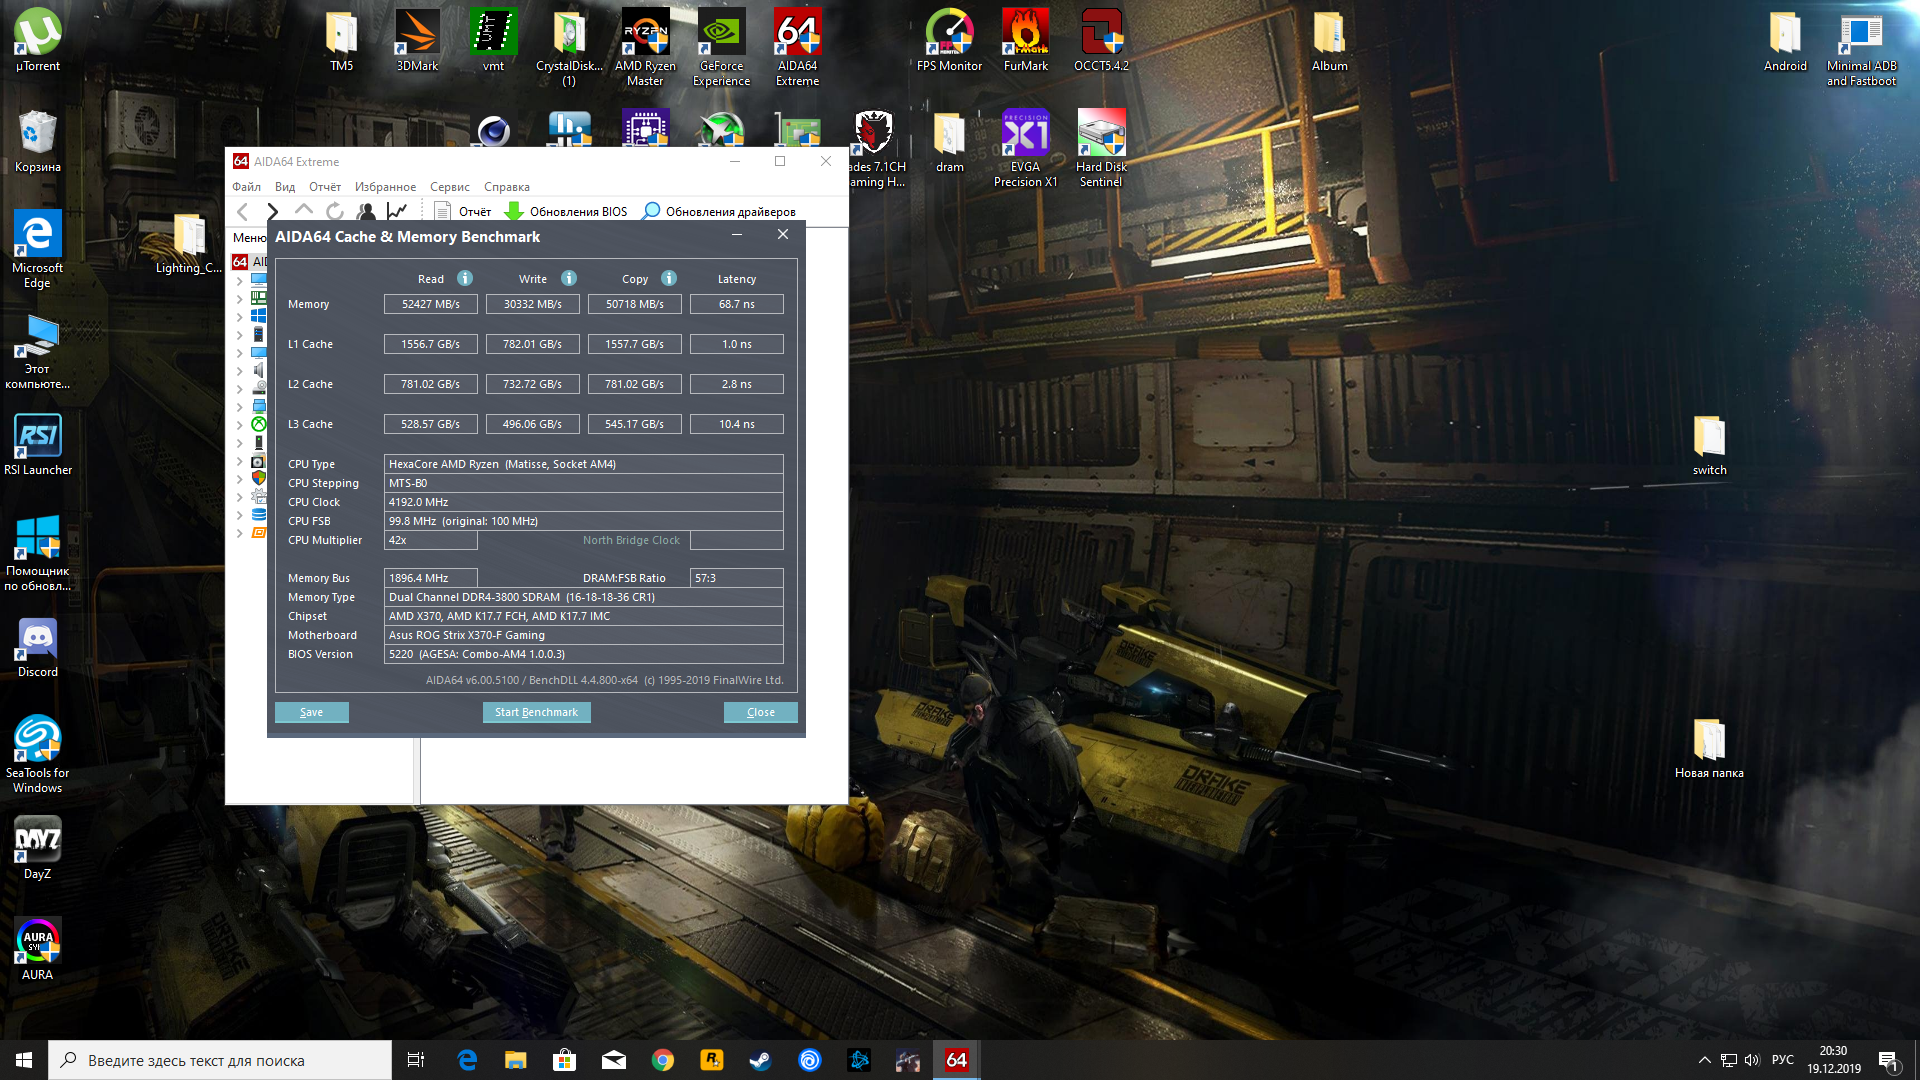This screenshot has height=1080, width=1920.
Task: Open the Избранное menu
Action: [x=385, y=187]
